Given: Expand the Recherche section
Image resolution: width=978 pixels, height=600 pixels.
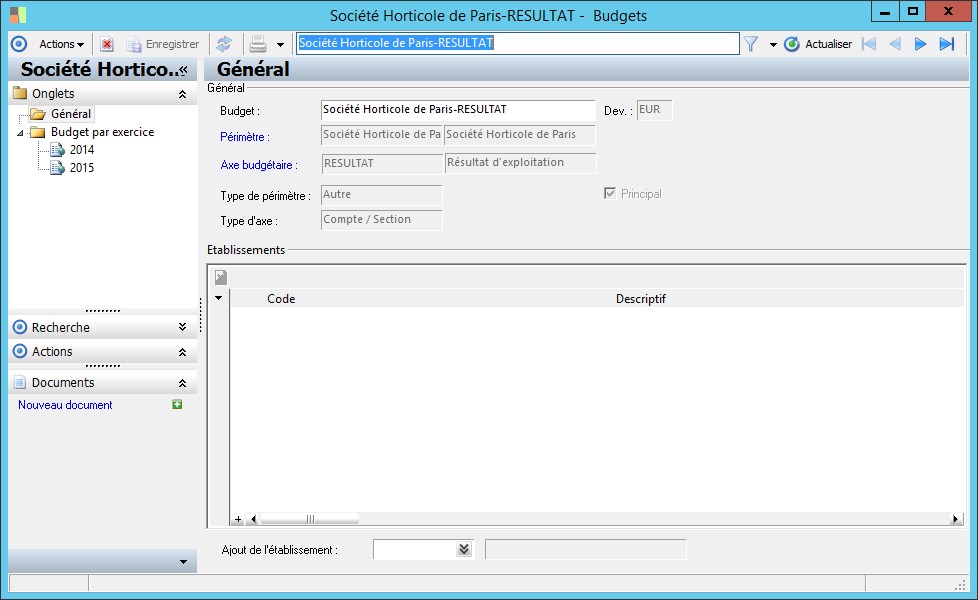Looking at the screenshot, I should coord(182,327).
